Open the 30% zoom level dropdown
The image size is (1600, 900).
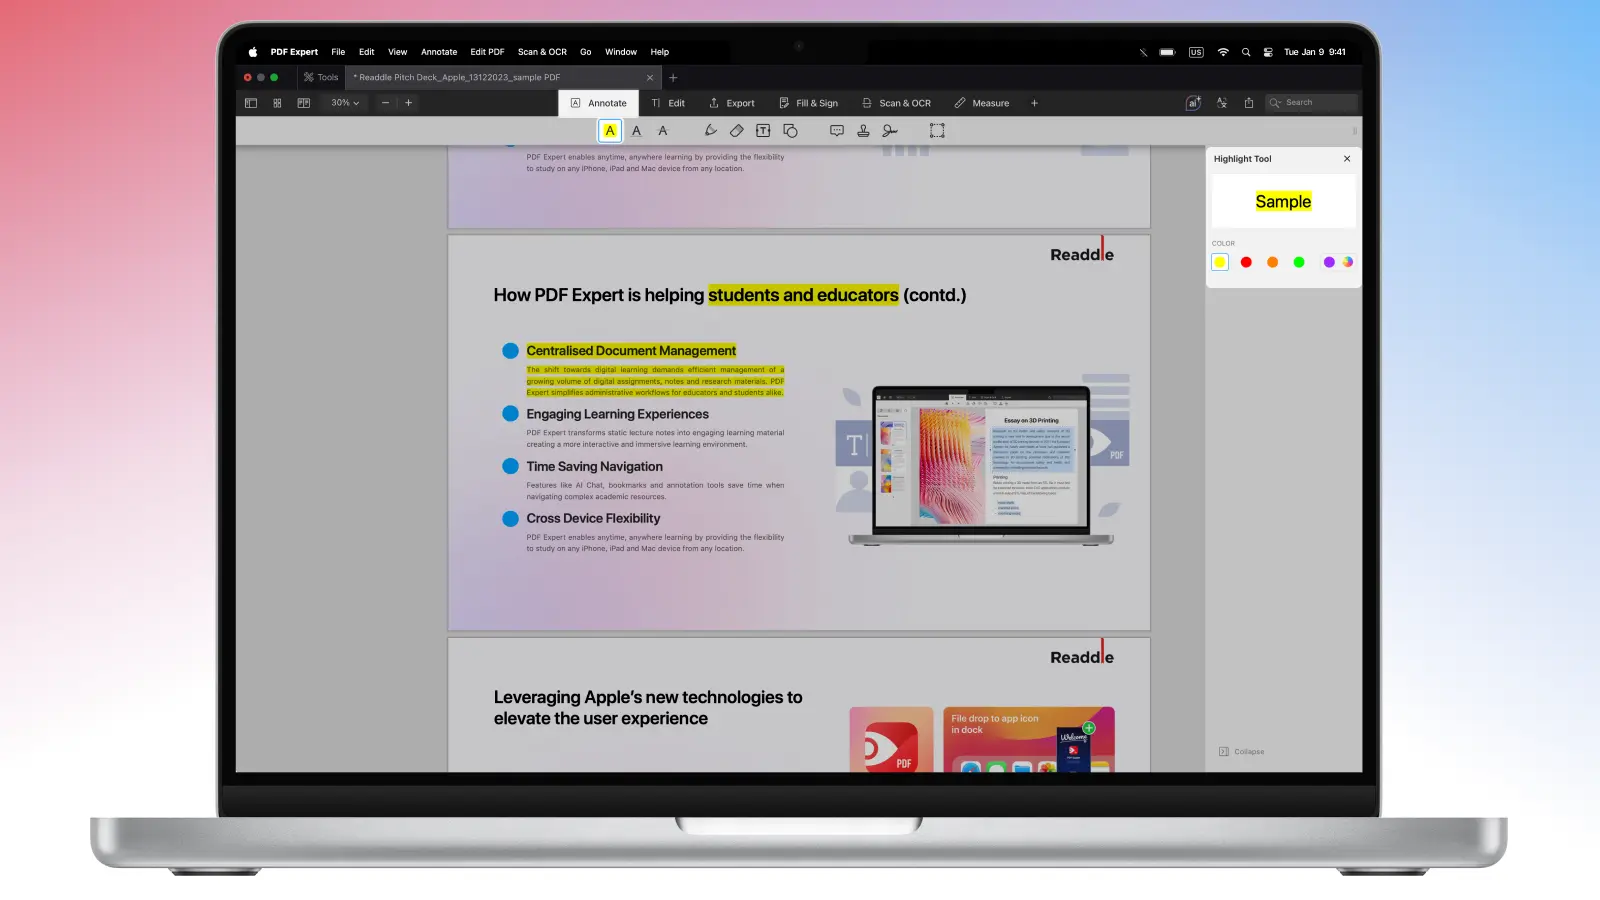coord(345,103)
